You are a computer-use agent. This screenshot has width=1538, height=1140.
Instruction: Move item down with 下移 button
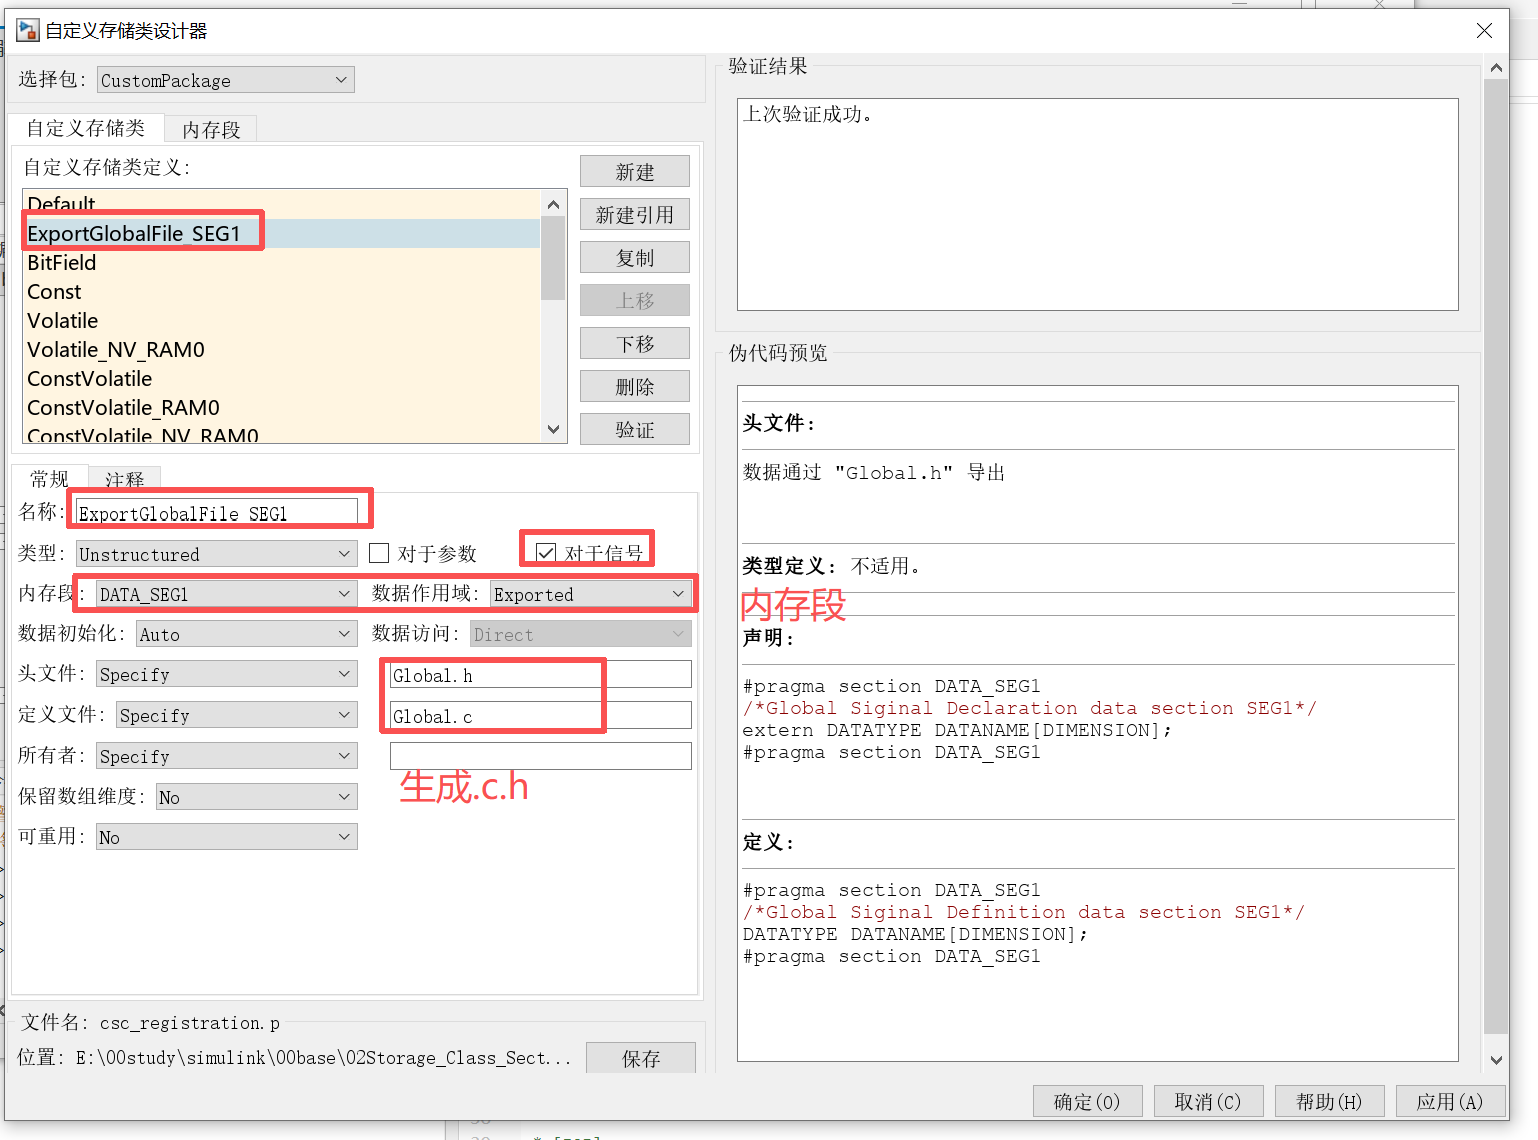(635, 344)
